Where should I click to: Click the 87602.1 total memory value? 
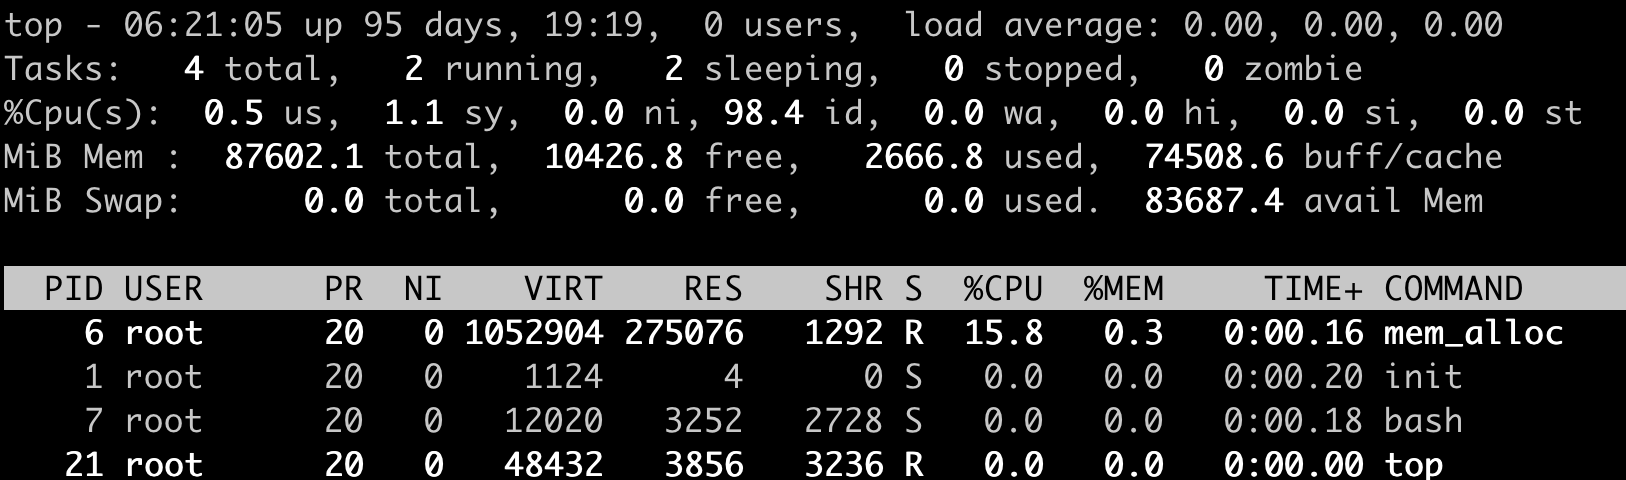(293, 157)
